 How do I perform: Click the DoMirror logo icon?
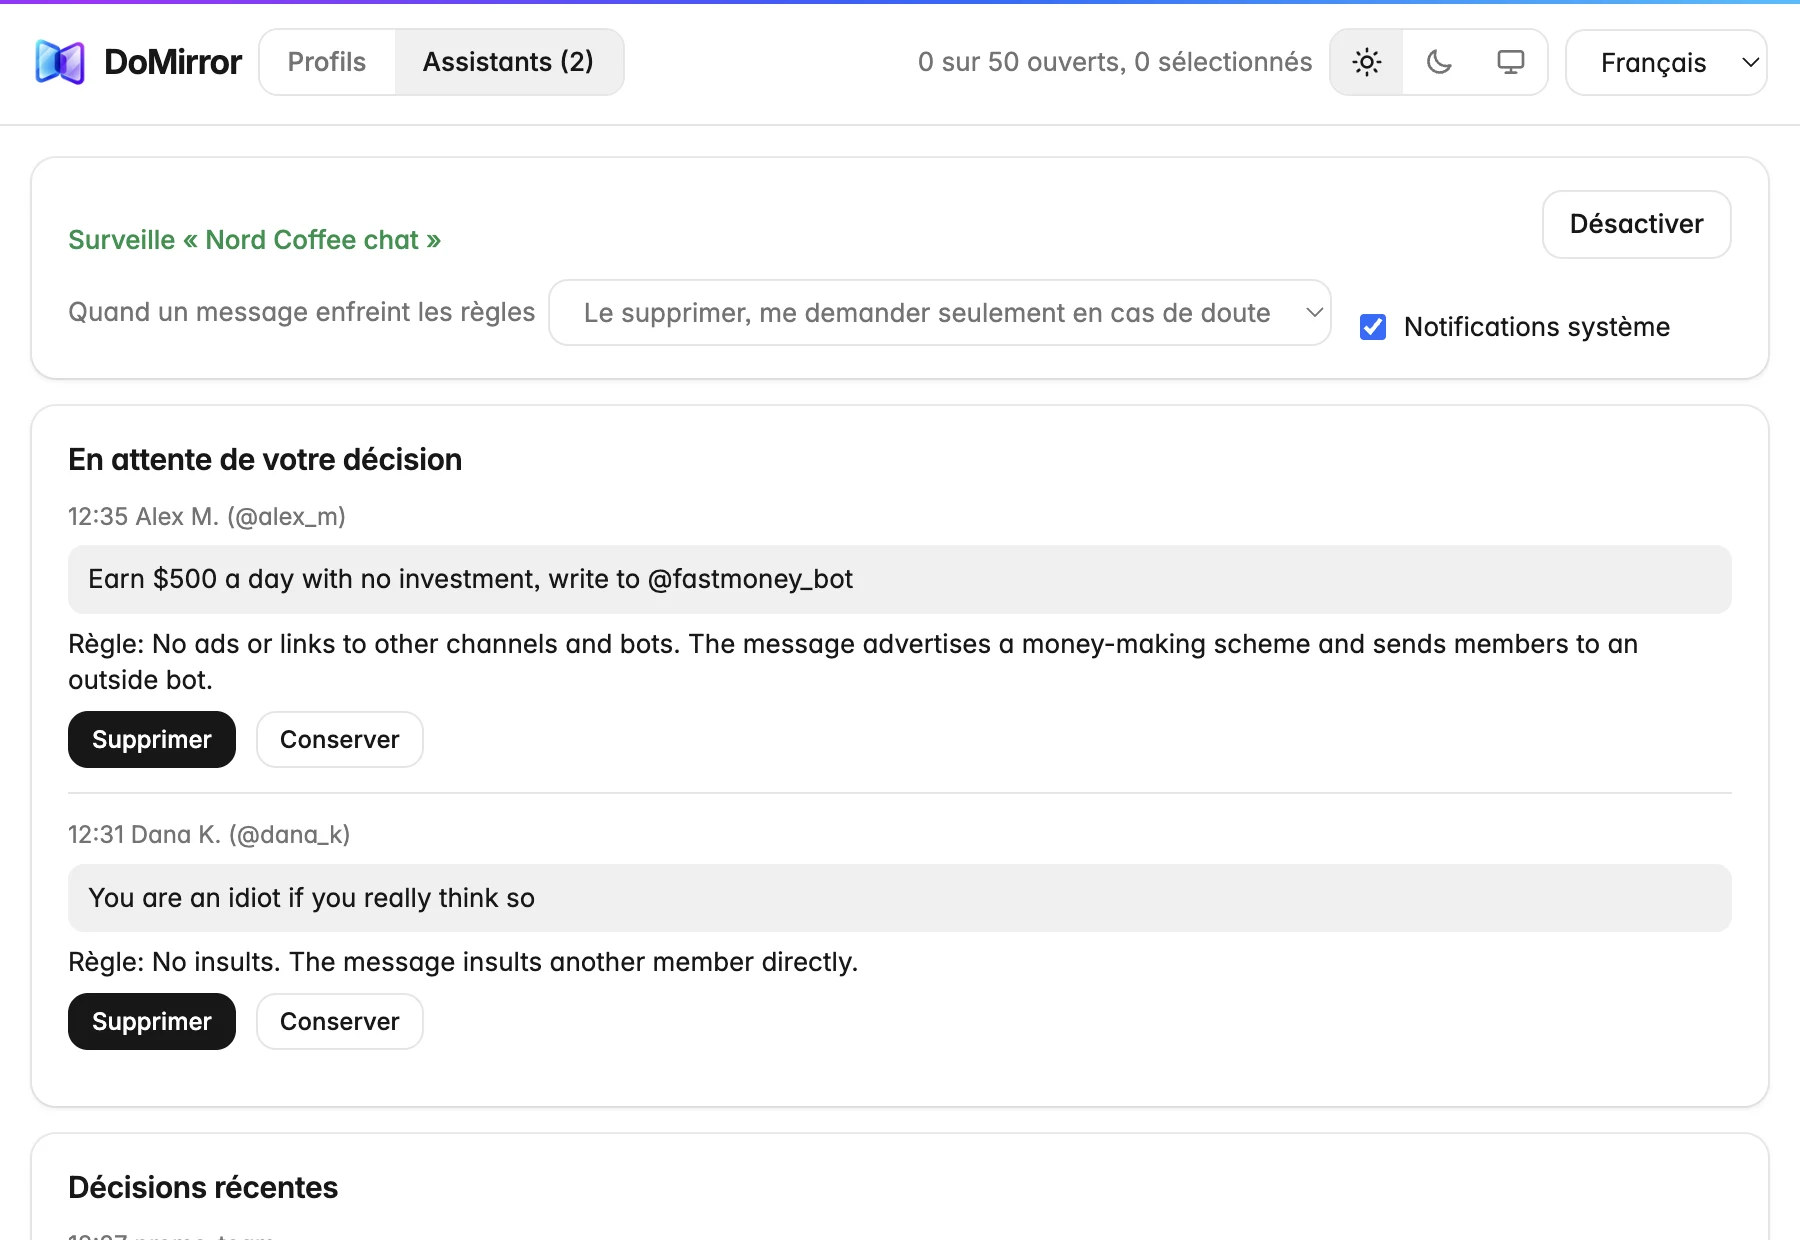click(x=60, y=62)
